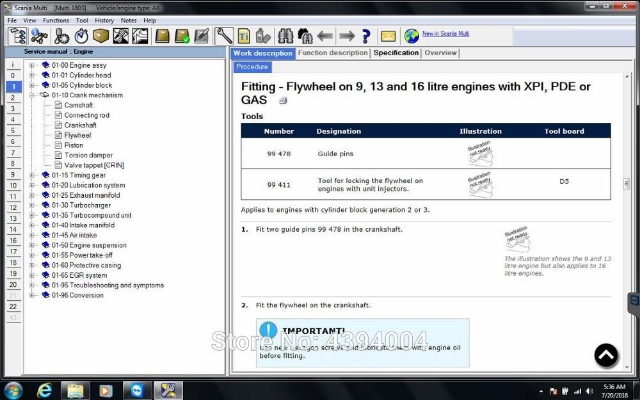Collapse the 01-10 Crank mechanism node

[31, 95]
